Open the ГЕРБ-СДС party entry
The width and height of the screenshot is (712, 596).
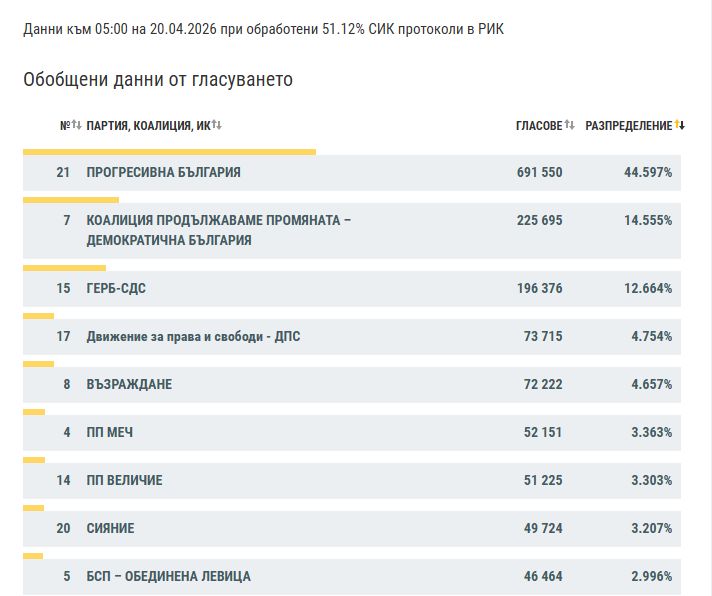(x=116, y=289)
